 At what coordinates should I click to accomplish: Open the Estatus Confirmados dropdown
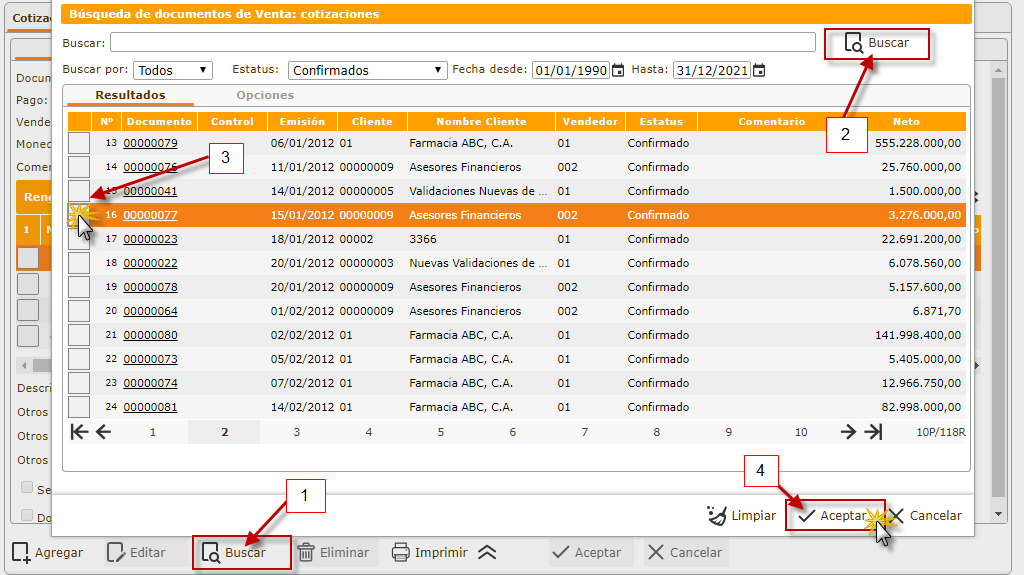[x=368, y=71]
